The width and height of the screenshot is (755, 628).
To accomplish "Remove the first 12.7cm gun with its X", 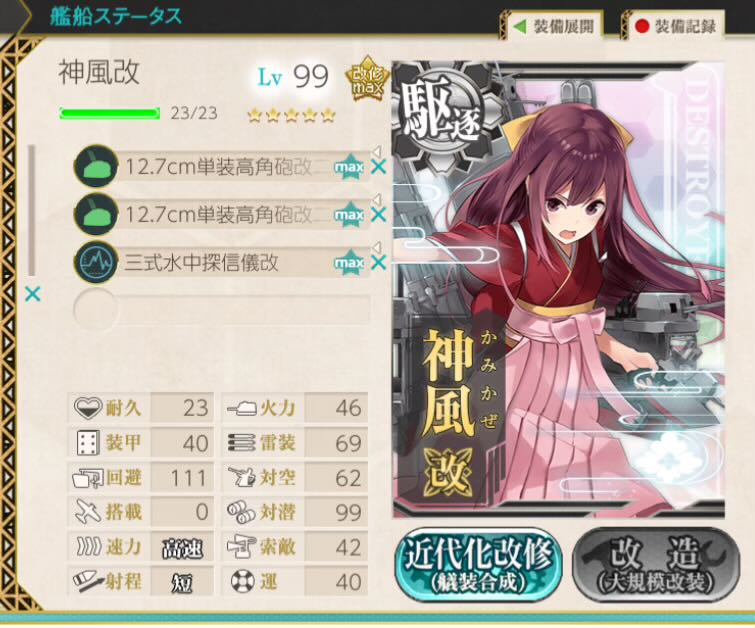I will [x=378, y=167].
